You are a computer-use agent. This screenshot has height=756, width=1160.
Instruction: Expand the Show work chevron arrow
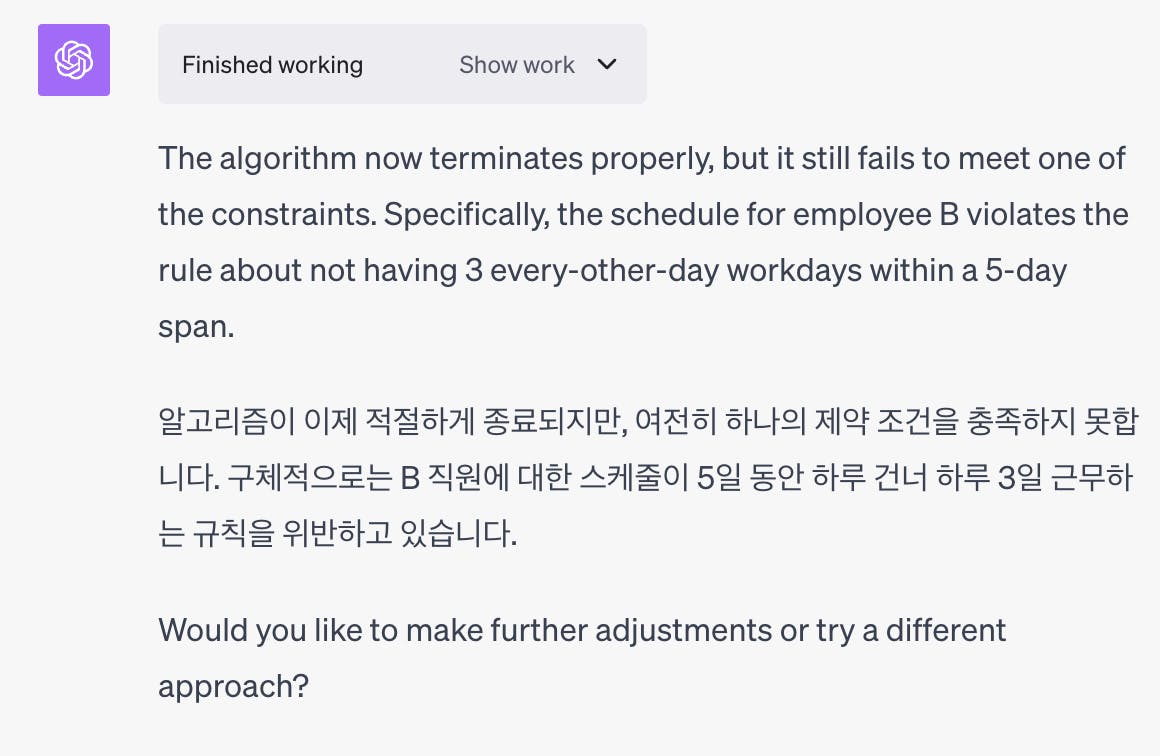(607, 65)
